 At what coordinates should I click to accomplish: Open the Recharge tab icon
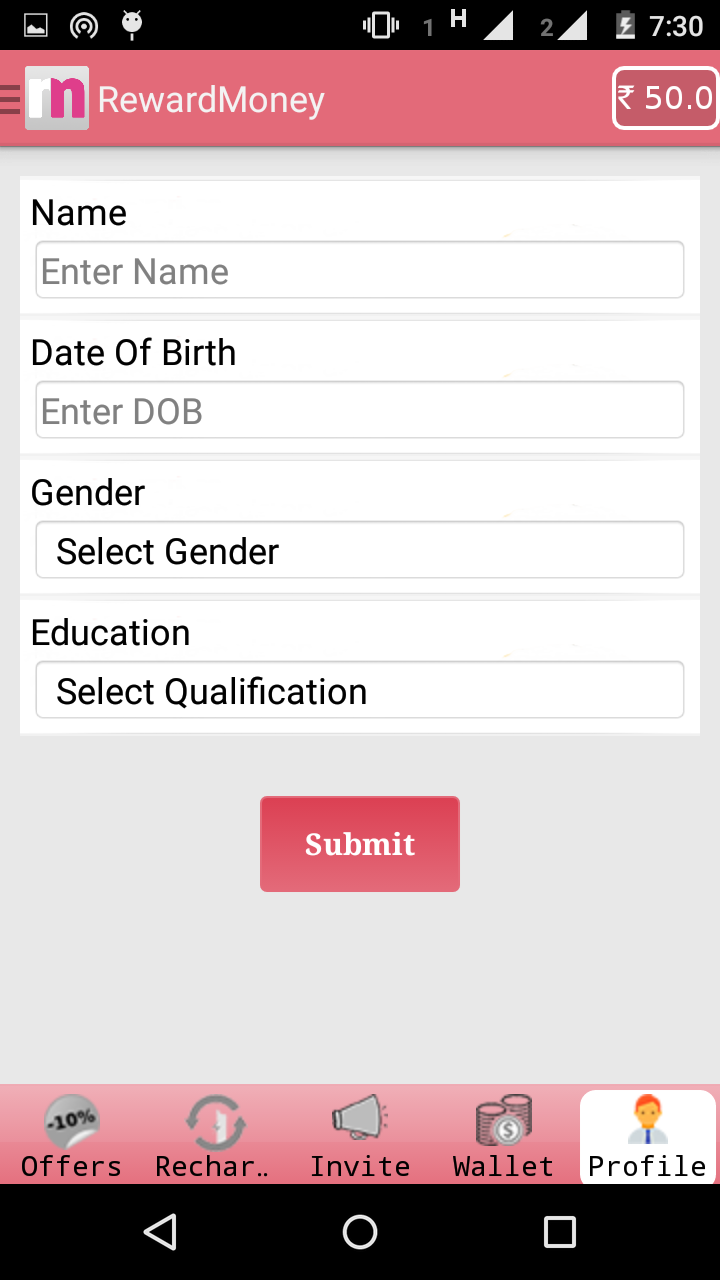pos(215,1120)
